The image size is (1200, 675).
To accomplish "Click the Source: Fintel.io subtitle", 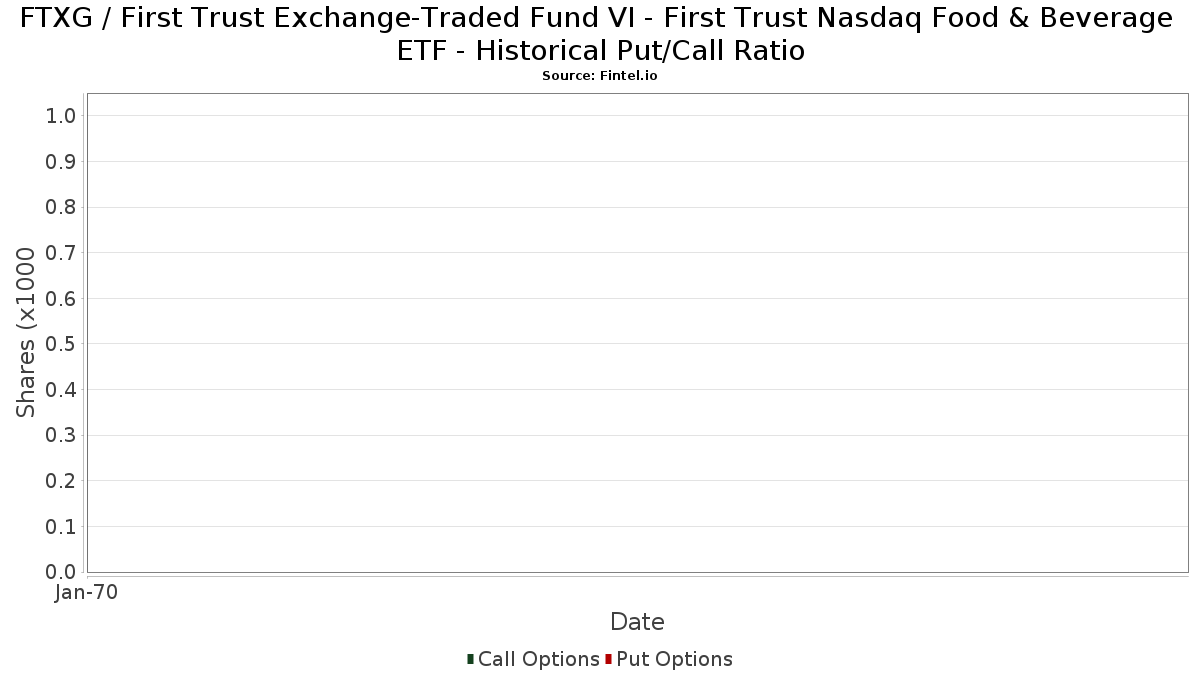I will tap(600, 76).
